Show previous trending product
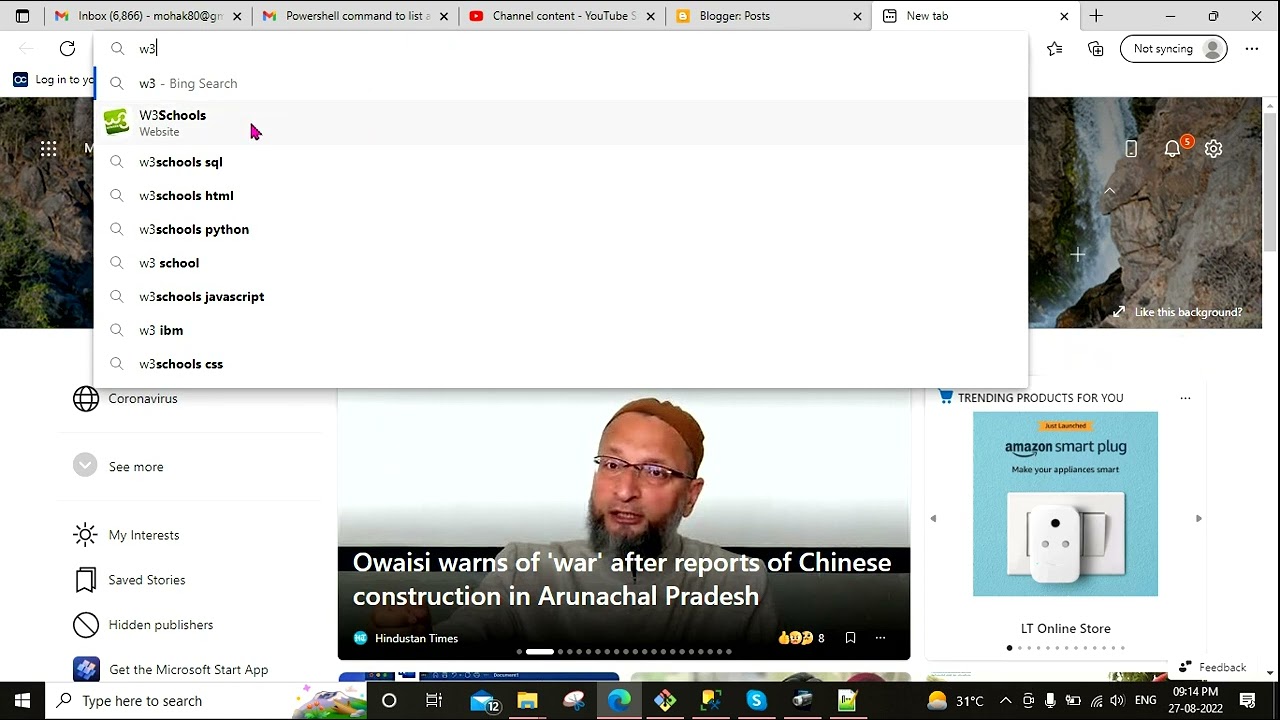The image size is (1280, 720). [933, 518]
